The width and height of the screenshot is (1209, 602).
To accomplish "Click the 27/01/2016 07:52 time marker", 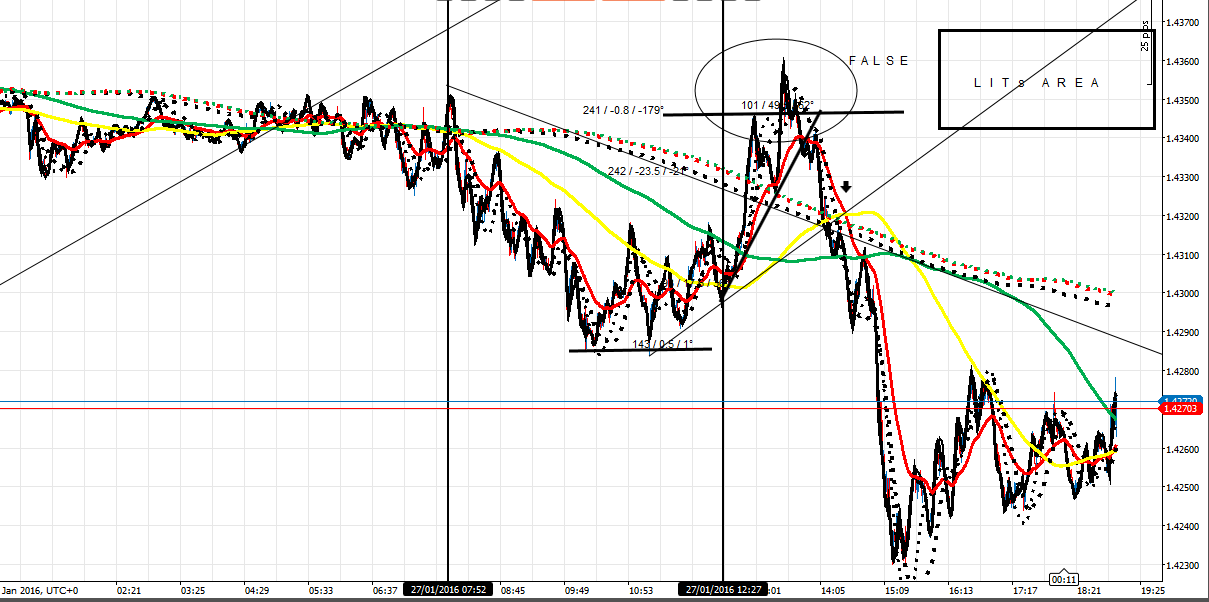I will coord(447,590).
